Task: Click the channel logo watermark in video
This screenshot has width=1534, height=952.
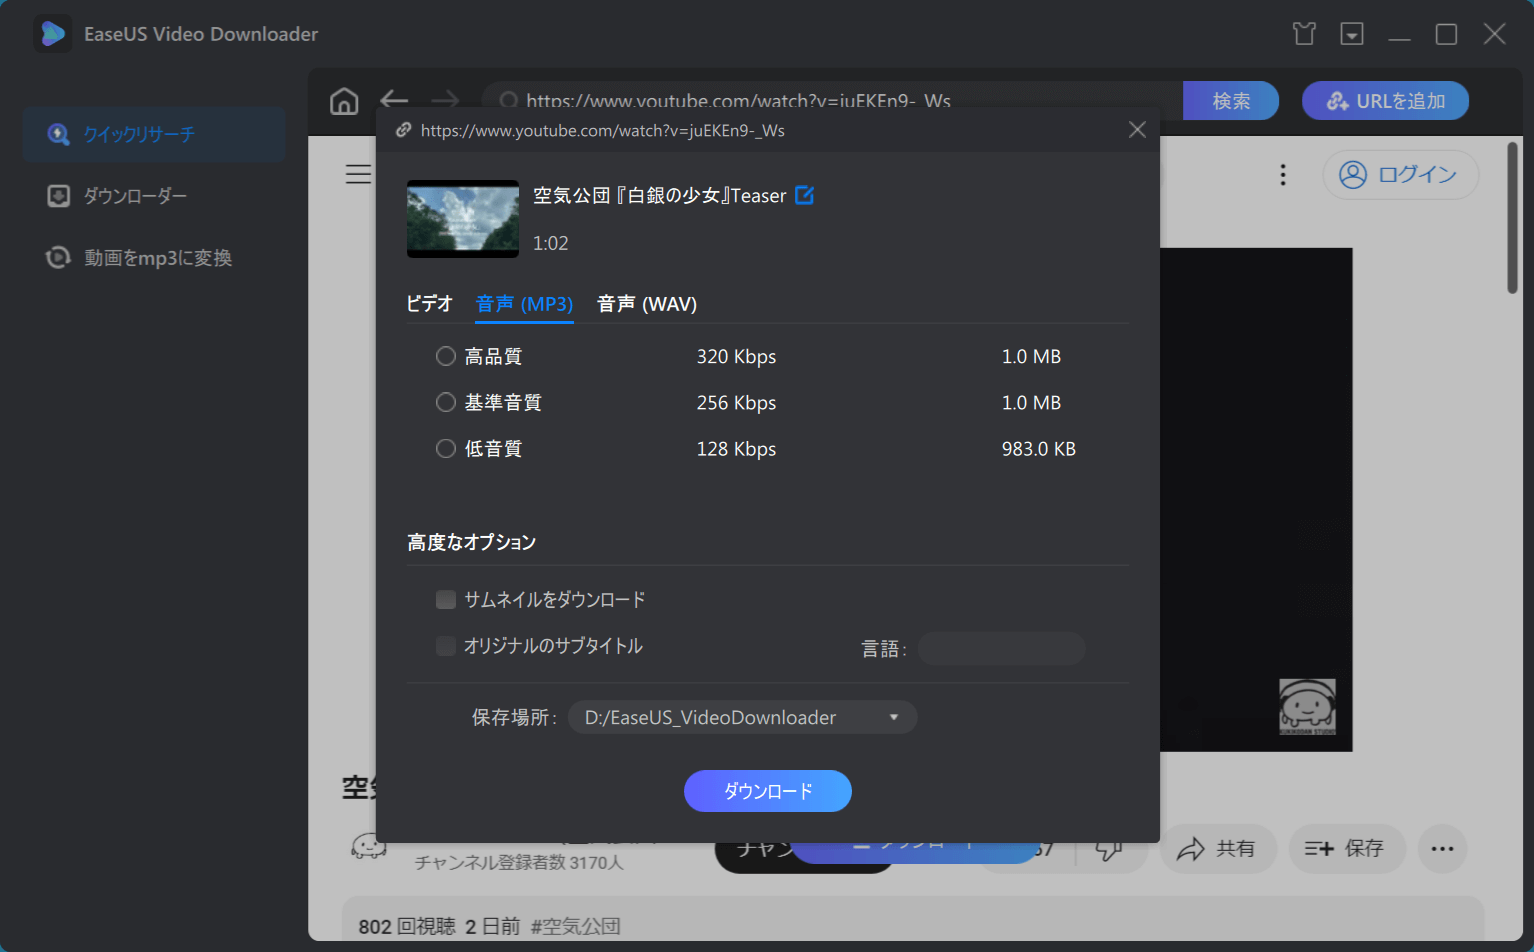Action: (1307, 706)
